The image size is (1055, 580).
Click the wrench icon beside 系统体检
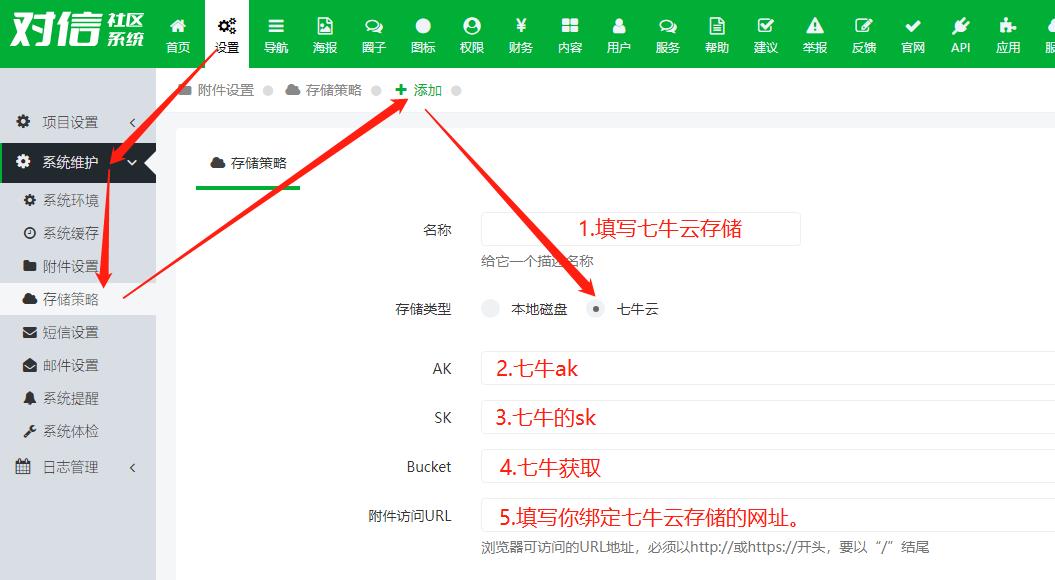(x=30, y=431)
